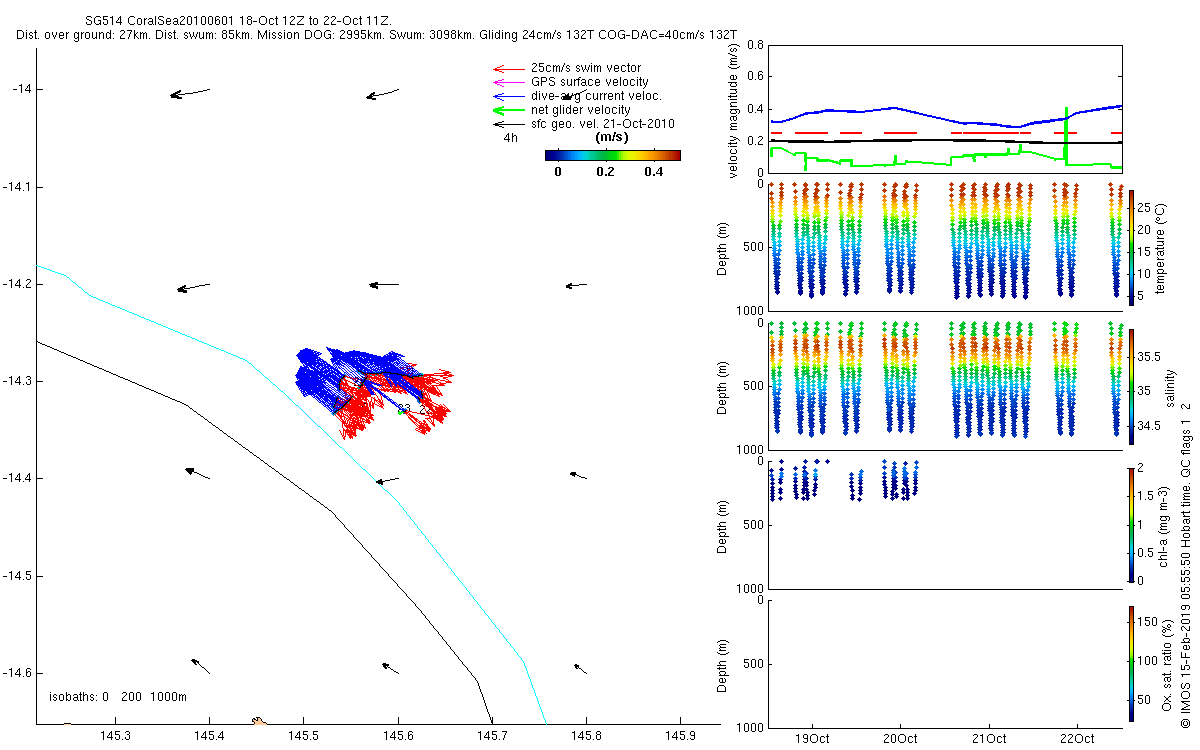Click the 'temperature (°C)' colorbar label
Viewport: 1200px width, 750px height.
click(x=1161, y=247)
